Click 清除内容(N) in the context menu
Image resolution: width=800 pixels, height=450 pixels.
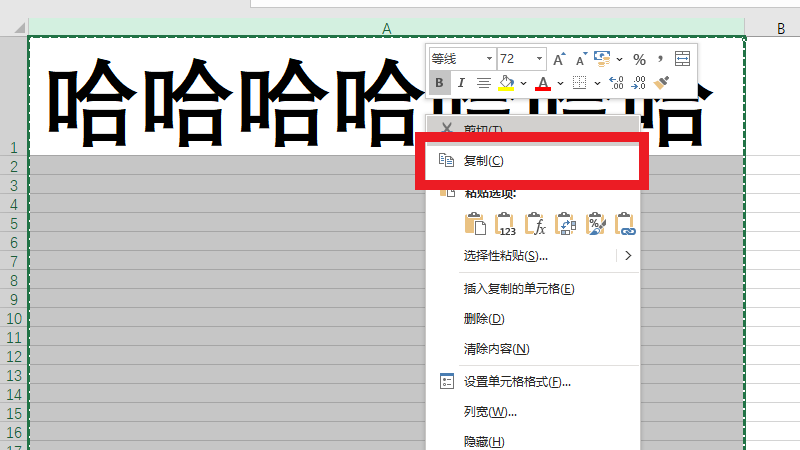pos(496,348)
